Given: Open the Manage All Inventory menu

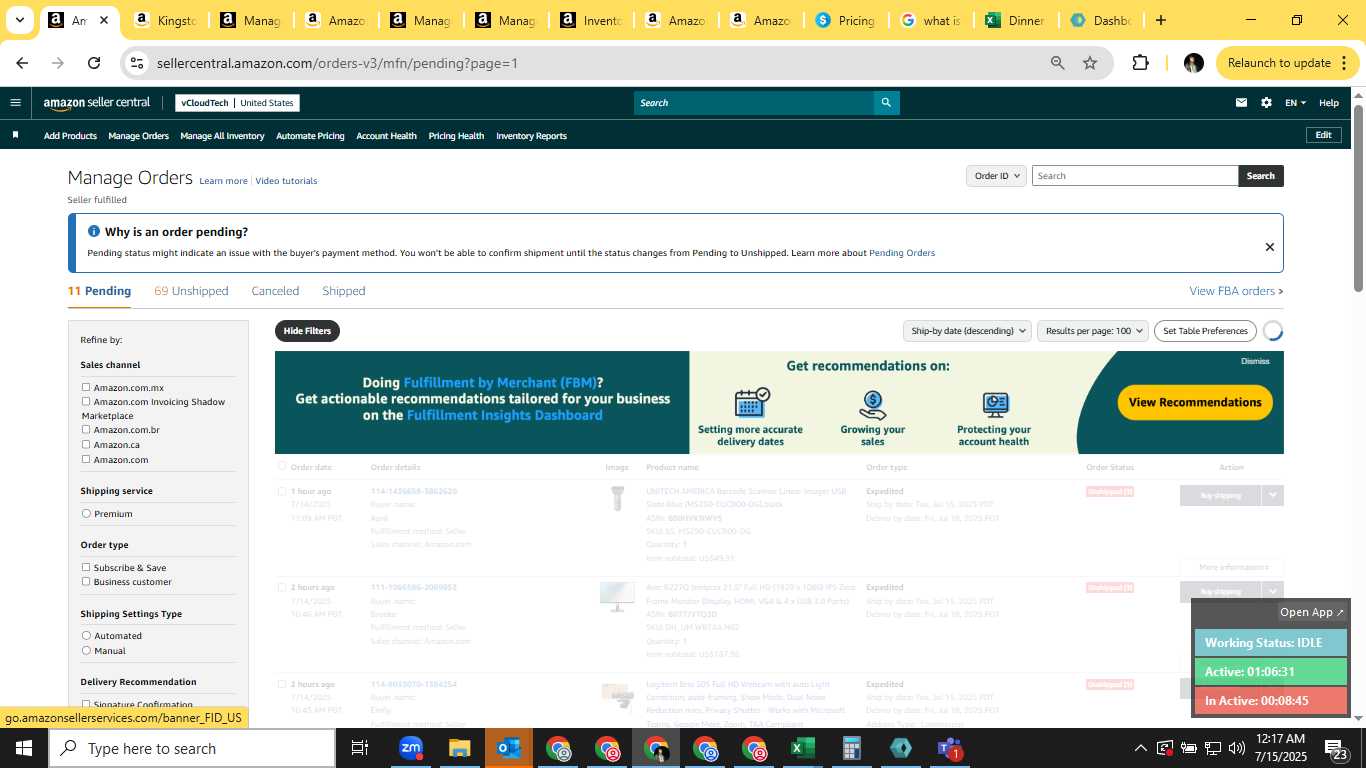Looking at the screenshot, I should 222,136.
